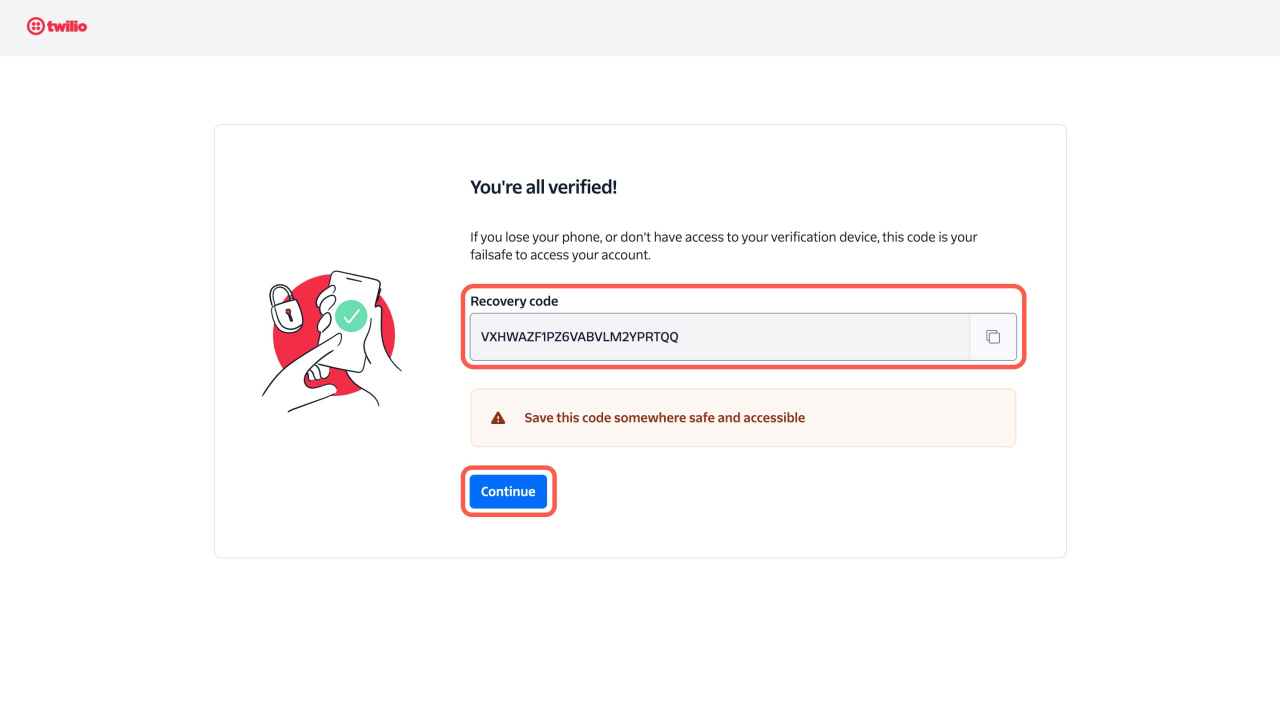Click the 'Recovery code' field label
The height and width of the screenshot is (711, 1280).
(514, 301)
